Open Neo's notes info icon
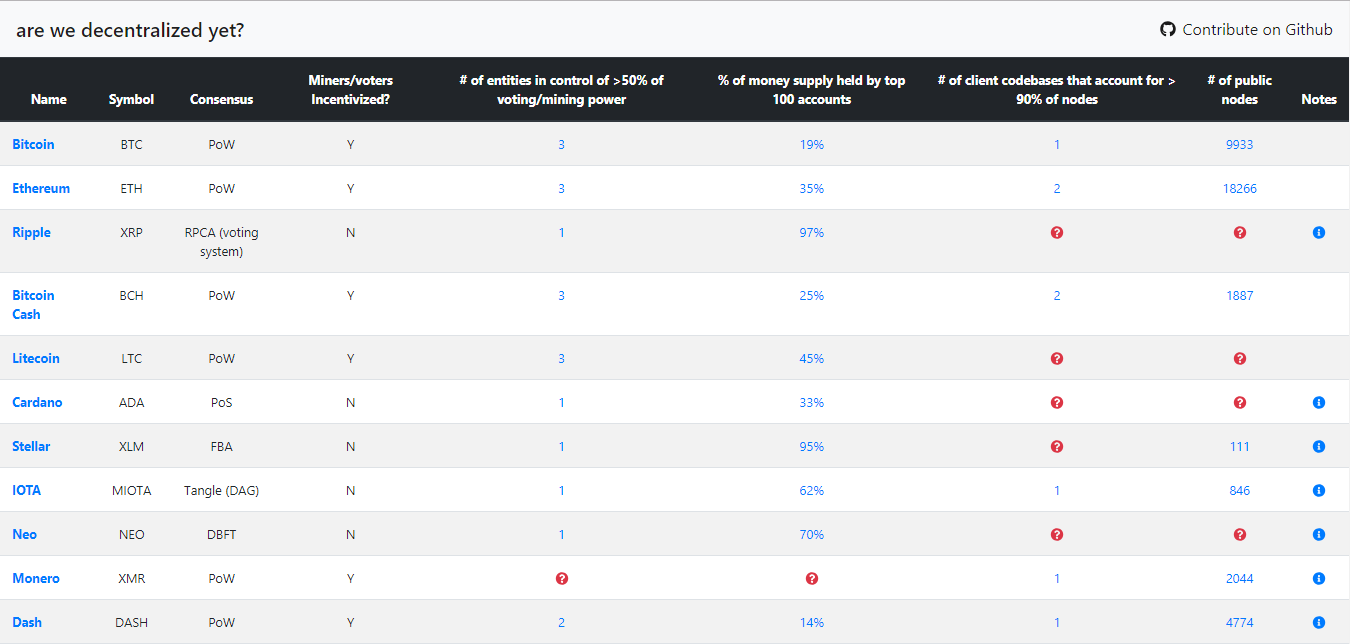1350x644 pixels. point(1318,534)
